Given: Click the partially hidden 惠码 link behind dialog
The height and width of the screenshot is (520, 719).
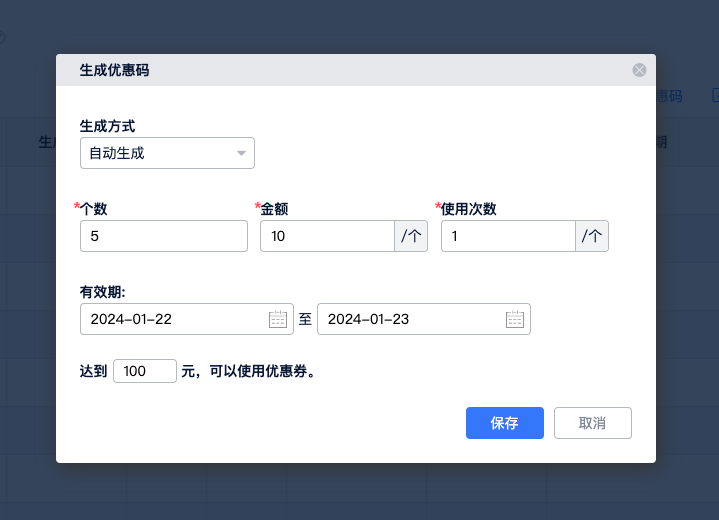Looking at the screenshot, I should [669, 96].
